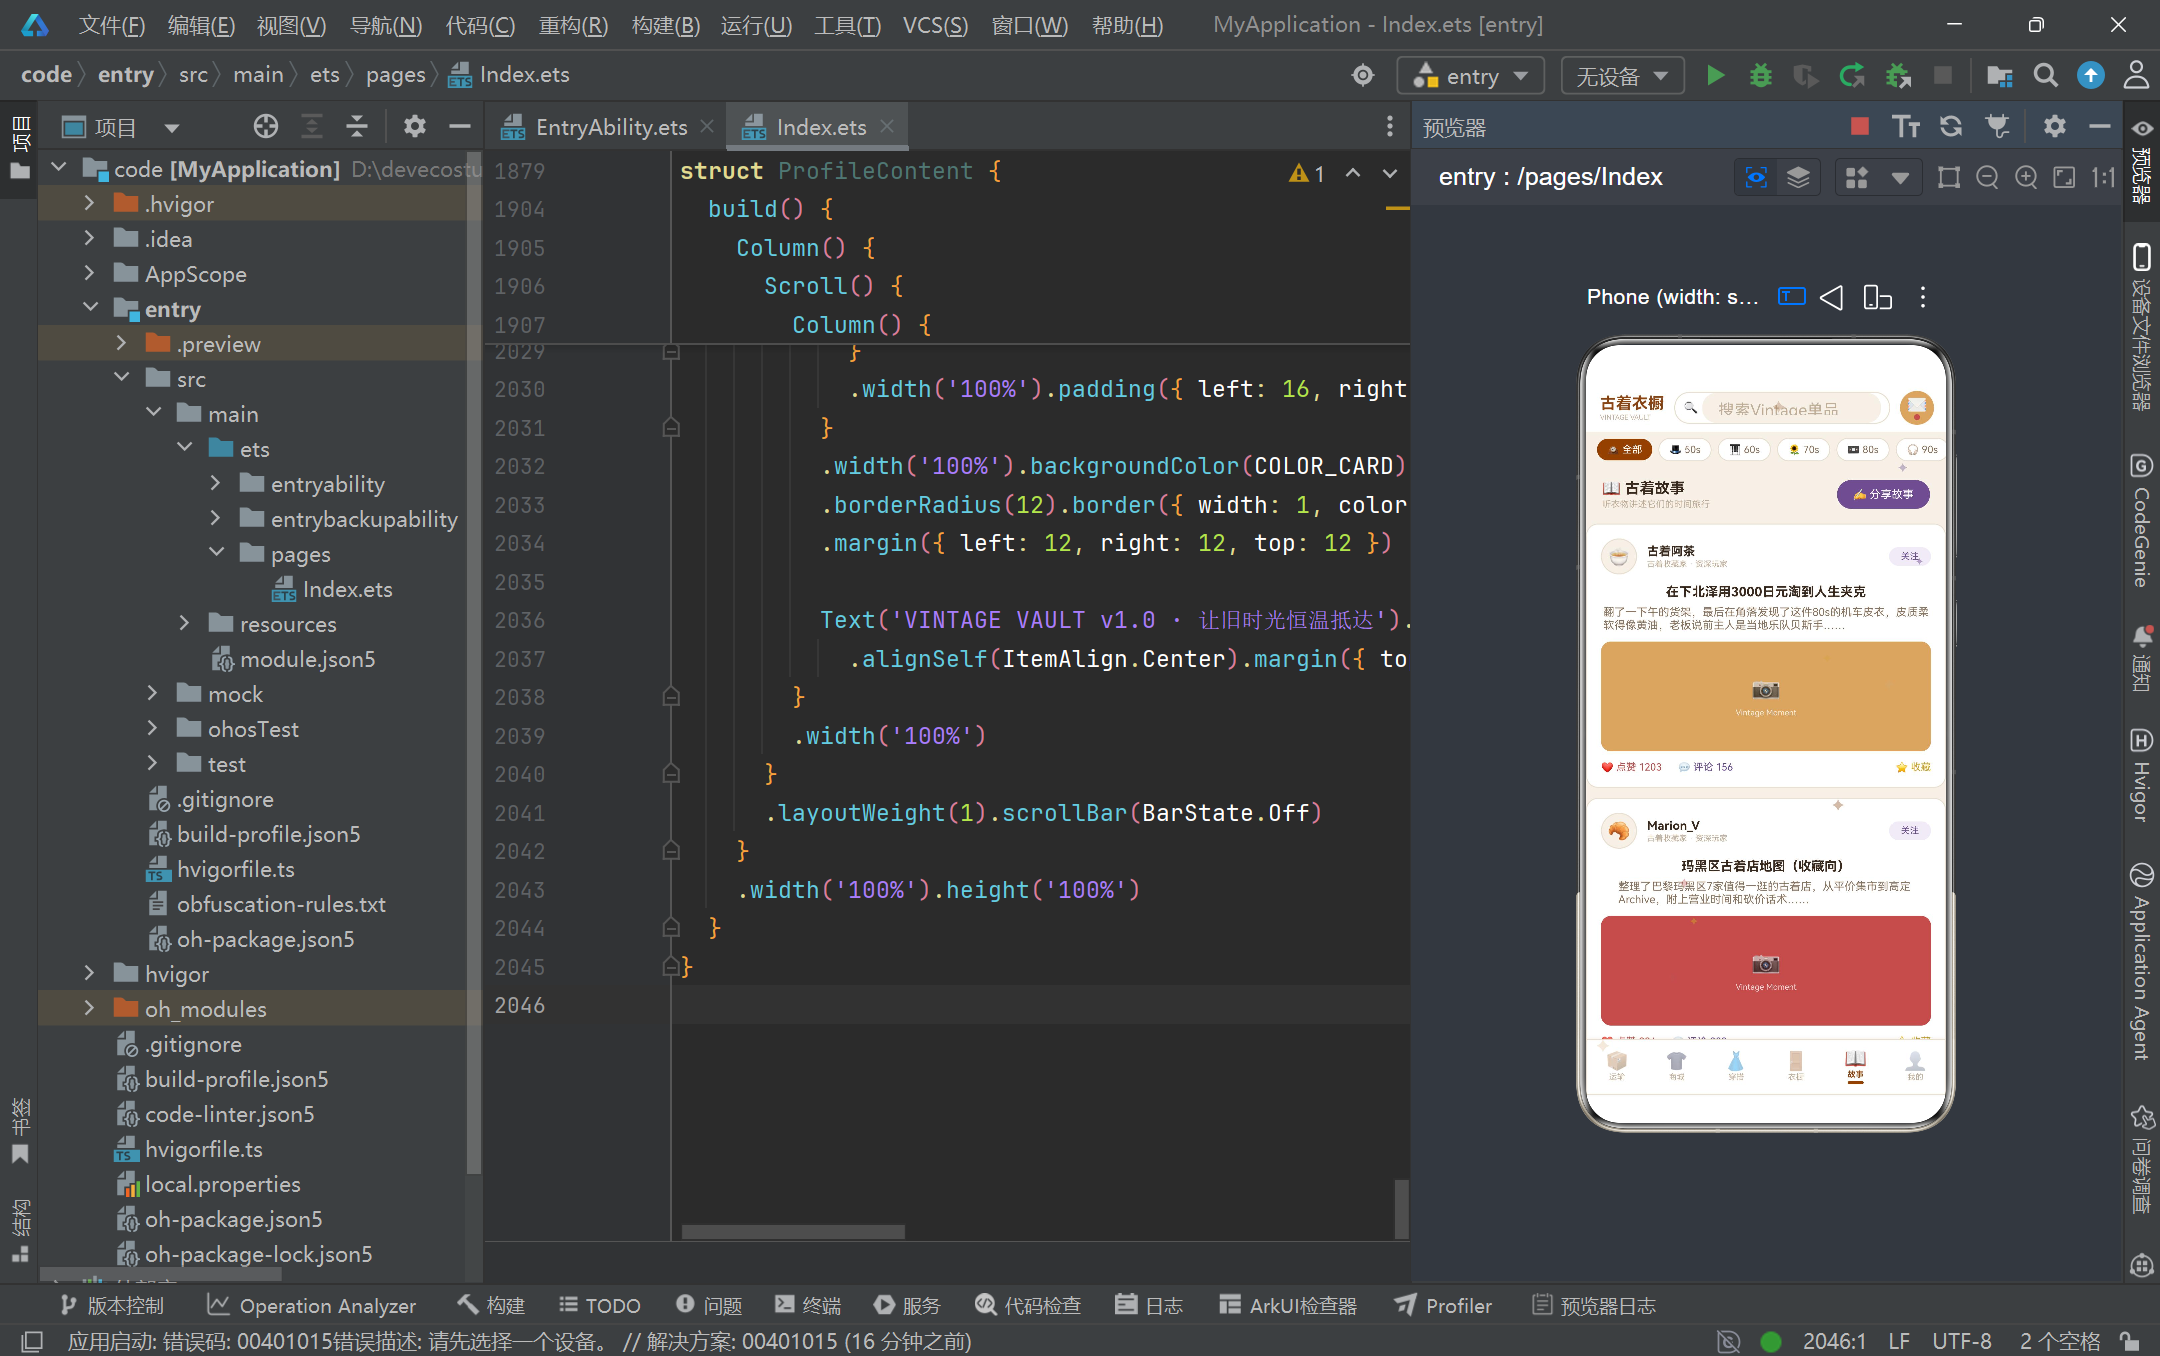Open the entry run configuration dropdown

click(1471, 76)
